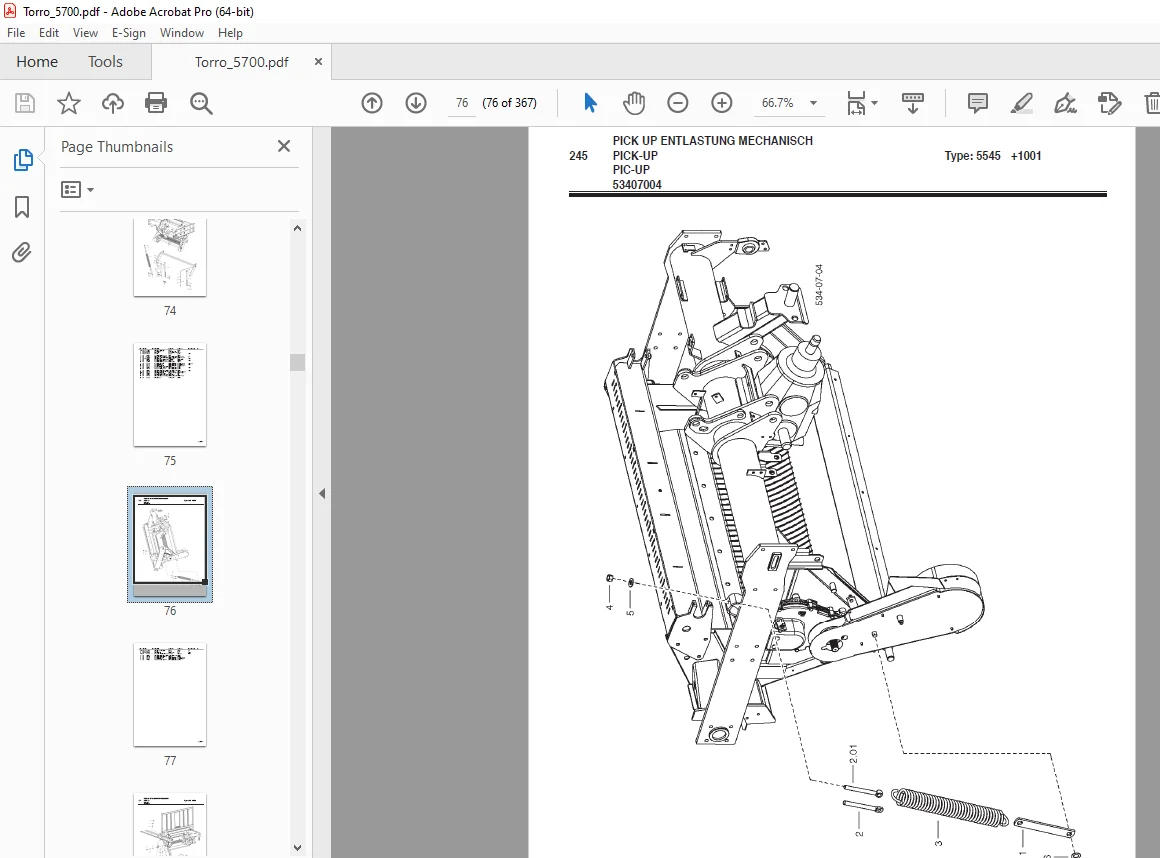Click thumbnail panel scroll up arrow

tap(297, 229)
